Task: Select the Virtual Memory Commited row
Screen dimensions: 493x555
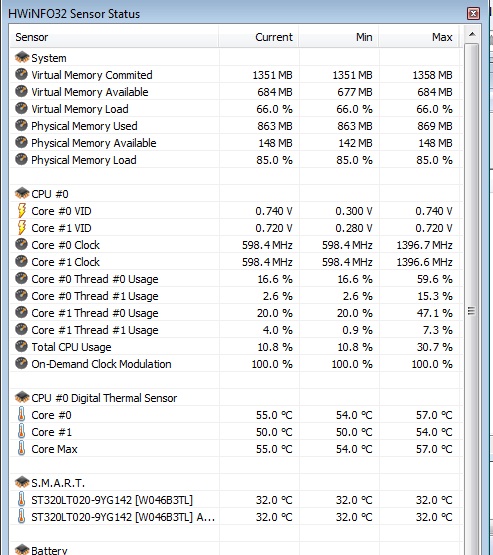Action: [236, 75]
